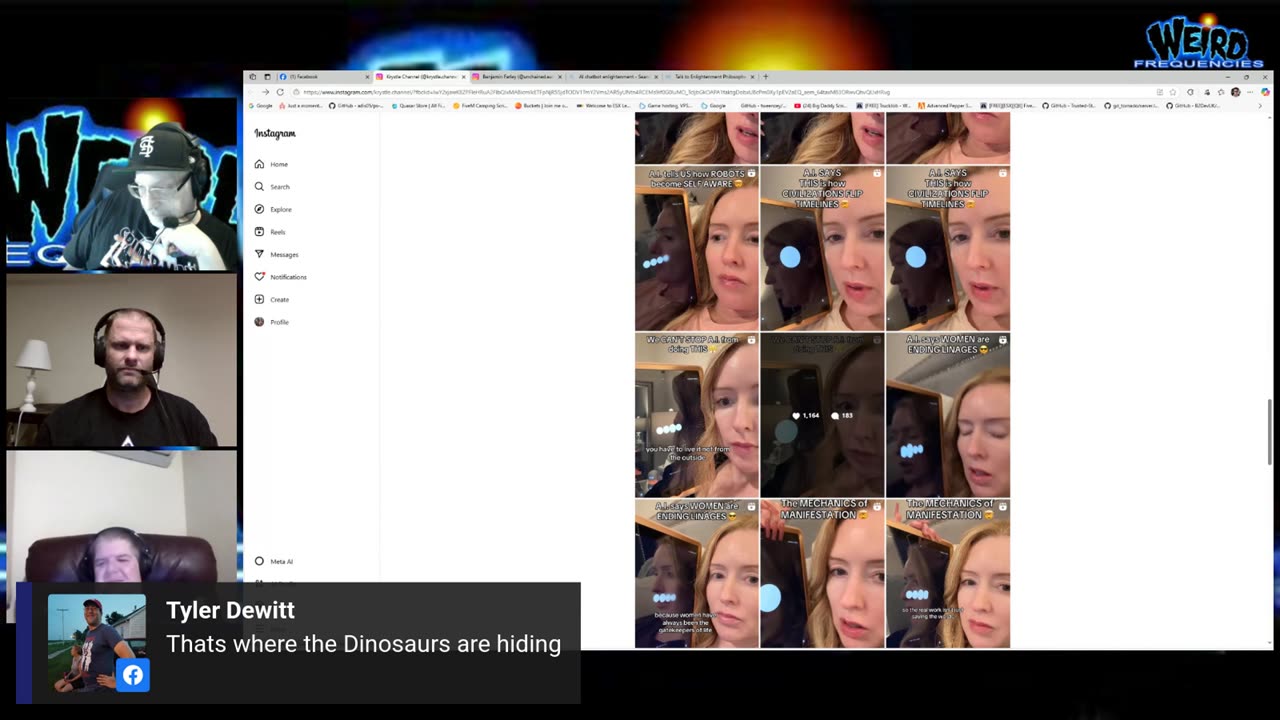Image resolution: width=1280 pixels, height=720 pixels.
Task: Close the Facebook browser tab
Action: [367, 77]
